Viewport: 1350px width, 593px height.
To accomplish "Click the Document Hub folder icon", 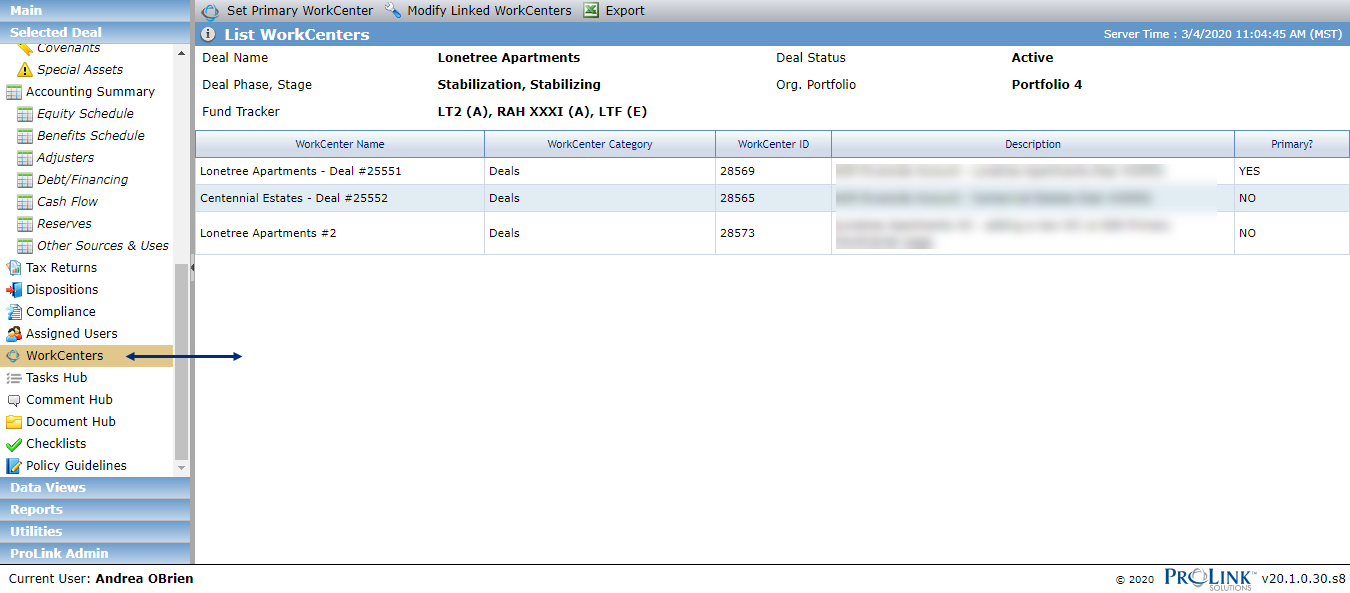I will tap(14, 422).
